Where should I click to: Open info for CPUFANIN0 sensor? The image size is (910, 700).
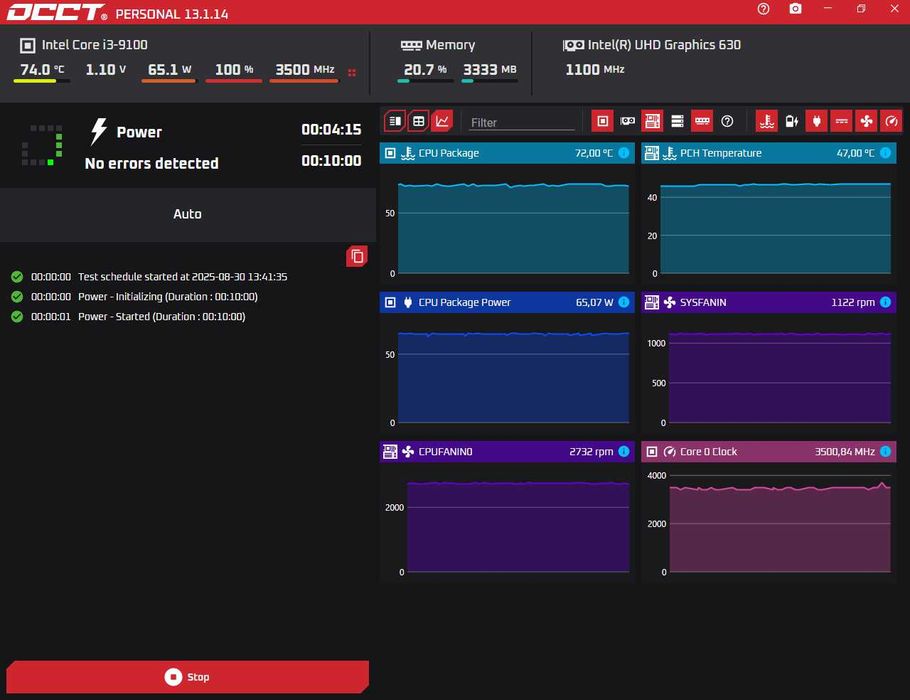tap(624, 452)
